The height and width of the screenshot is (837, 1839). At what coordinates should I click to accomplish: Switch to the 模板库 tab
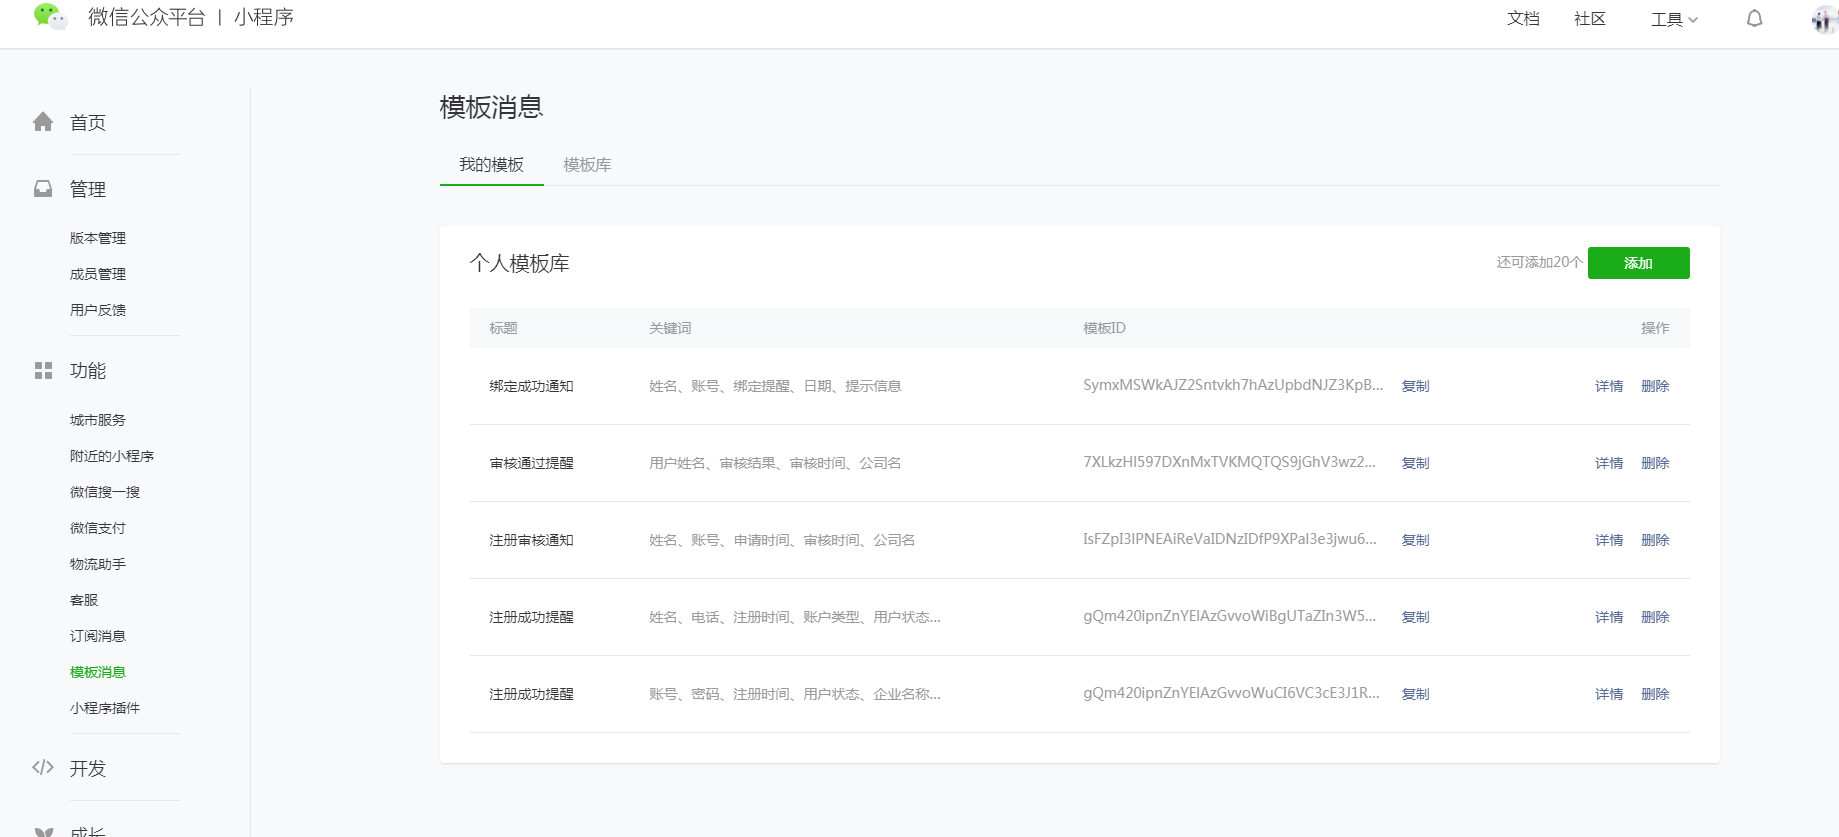tap(587, 165)
